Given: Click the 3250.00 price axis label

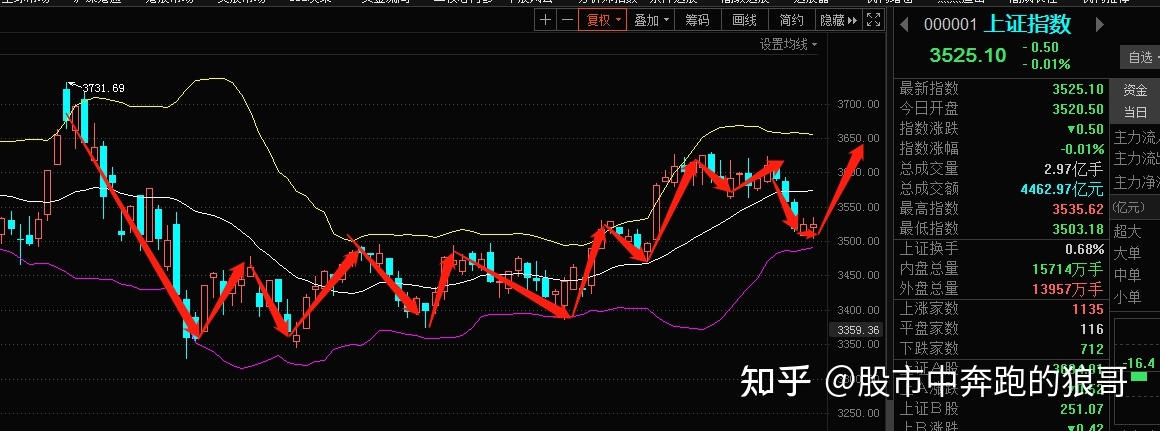Looking at the screenshot, I should tap(858, 413).
